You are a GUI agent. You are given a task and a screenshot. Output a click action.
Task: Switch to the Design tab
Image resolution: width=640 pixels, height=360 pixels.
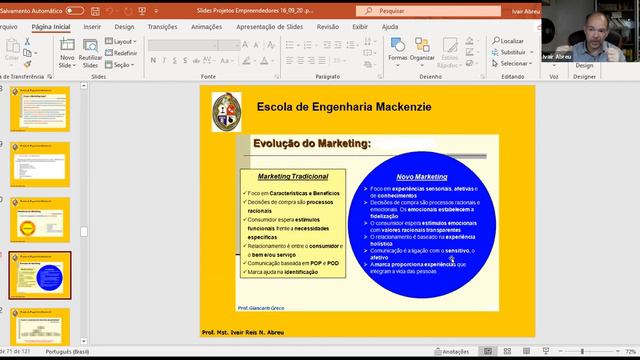pos(124,27)
